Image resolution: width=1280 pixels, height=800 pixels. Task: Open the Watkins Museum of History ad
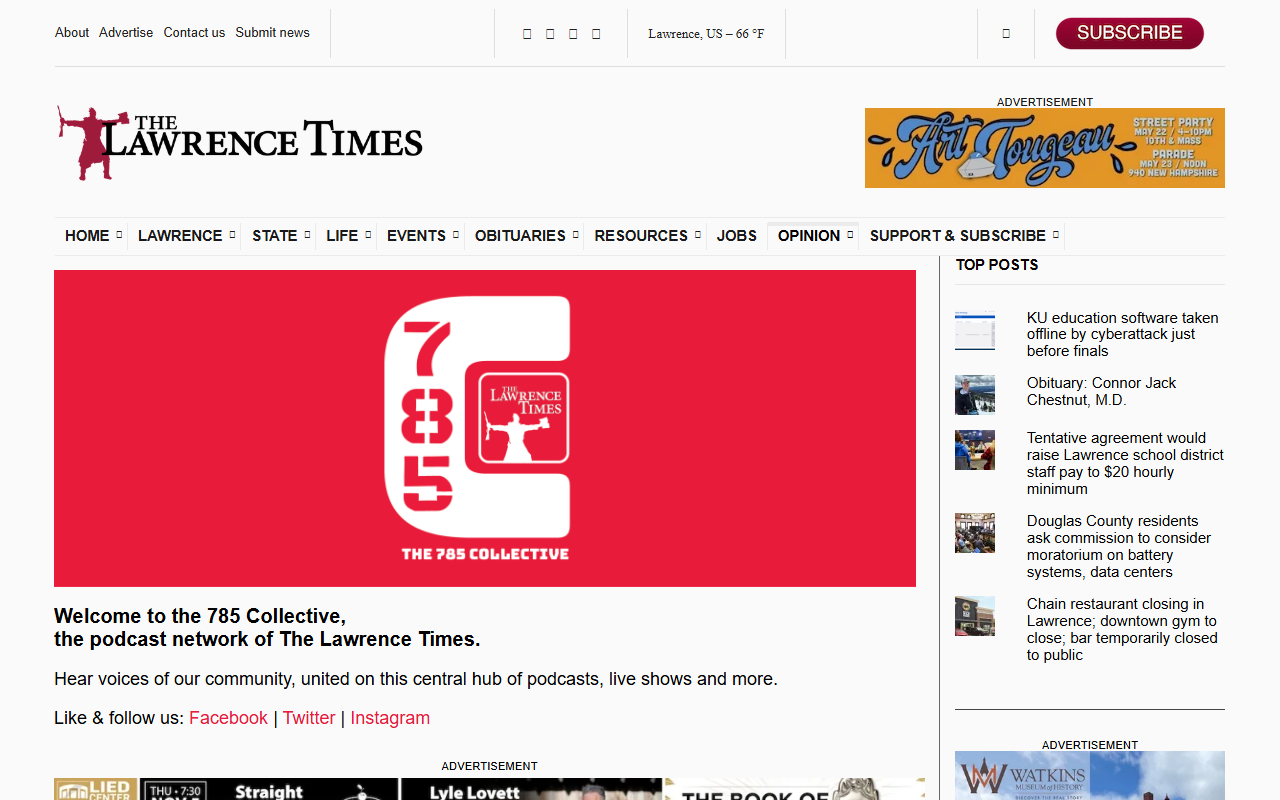click(1090, 776)
